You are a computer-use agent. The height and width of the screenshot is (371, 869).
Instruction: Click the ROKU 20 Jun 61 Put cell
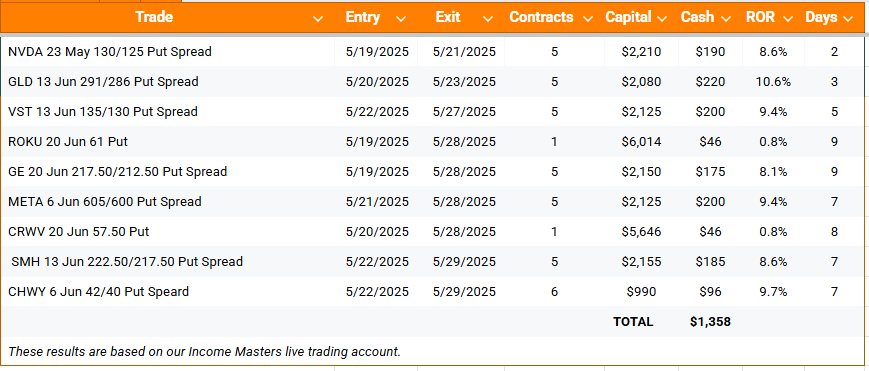pos(168,142)
